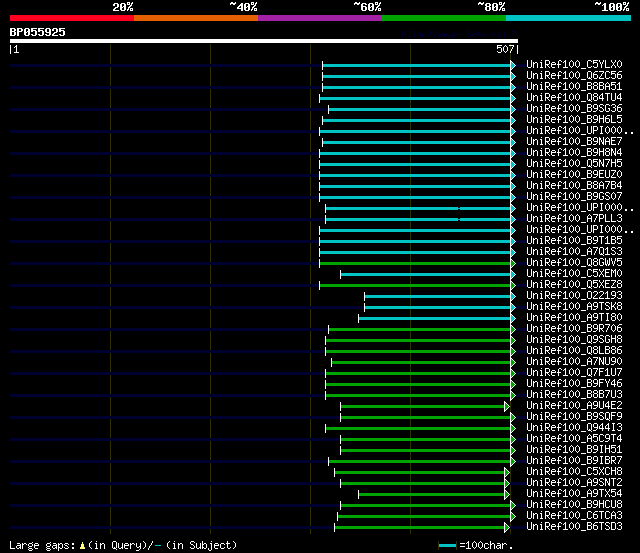
Task: Select the UniRef100_B9FY46 hit label
Action: click(x=574, y=384)
